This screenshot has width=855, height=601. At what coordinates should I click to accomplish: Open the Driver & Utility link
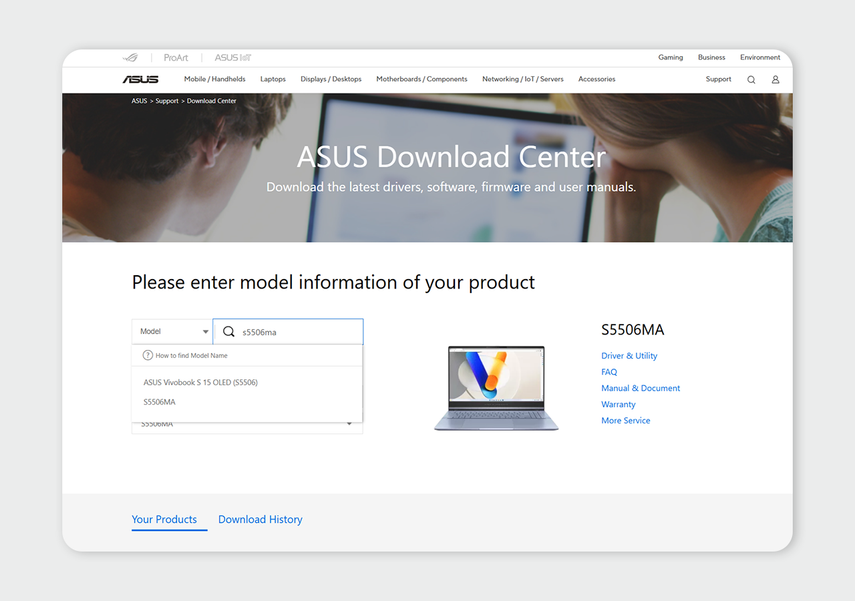point(629,356)
